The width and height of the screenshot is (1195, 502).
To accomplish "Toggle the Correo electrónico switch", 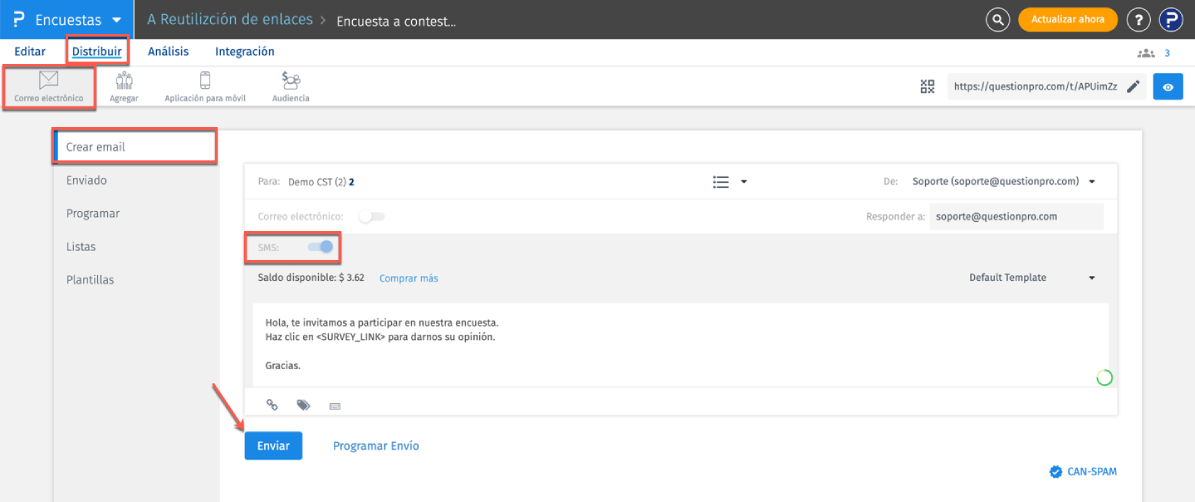I will 372,216.
